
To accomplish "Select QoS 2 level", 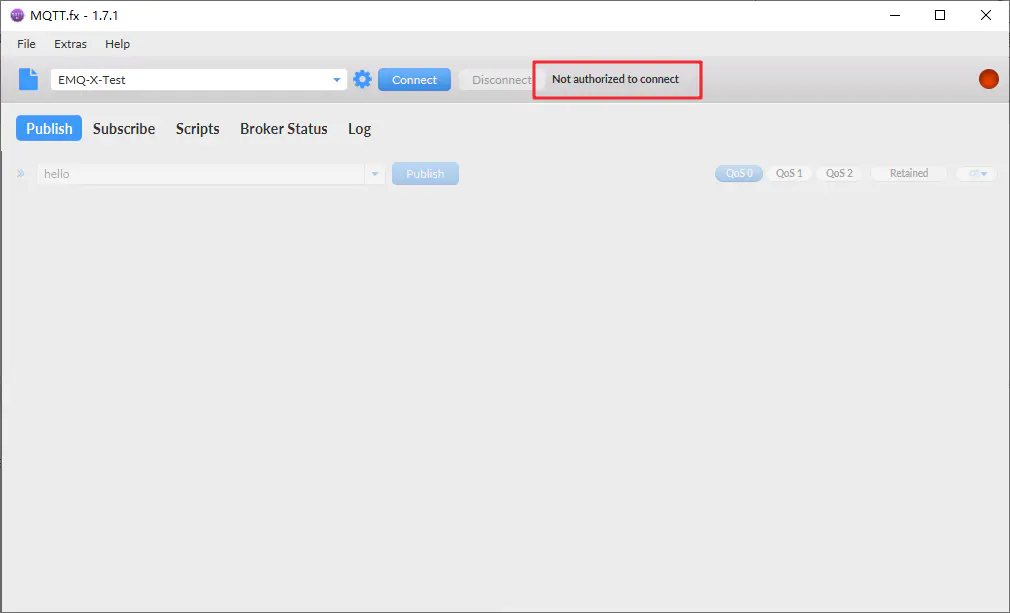I will 839,174.
